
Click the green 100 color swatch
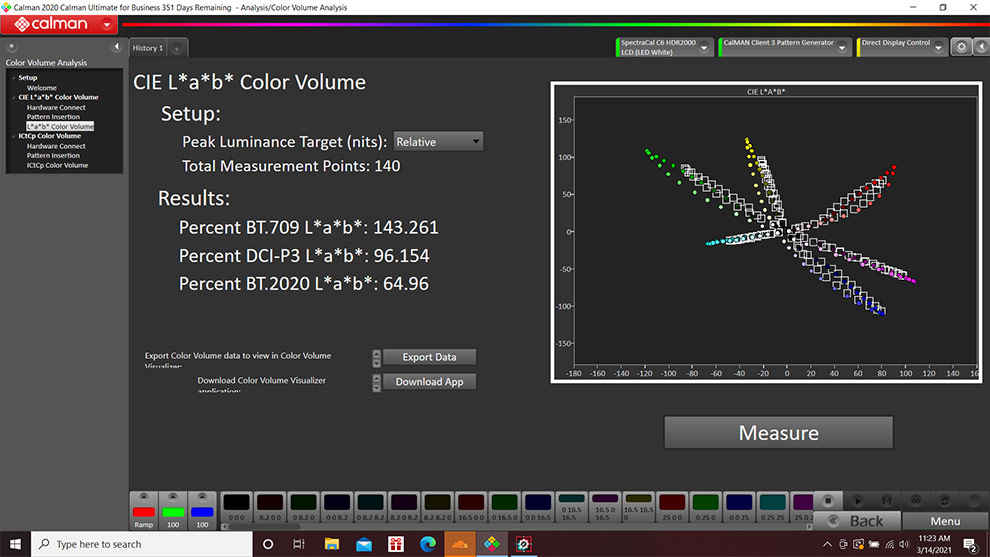pos(173,511)
